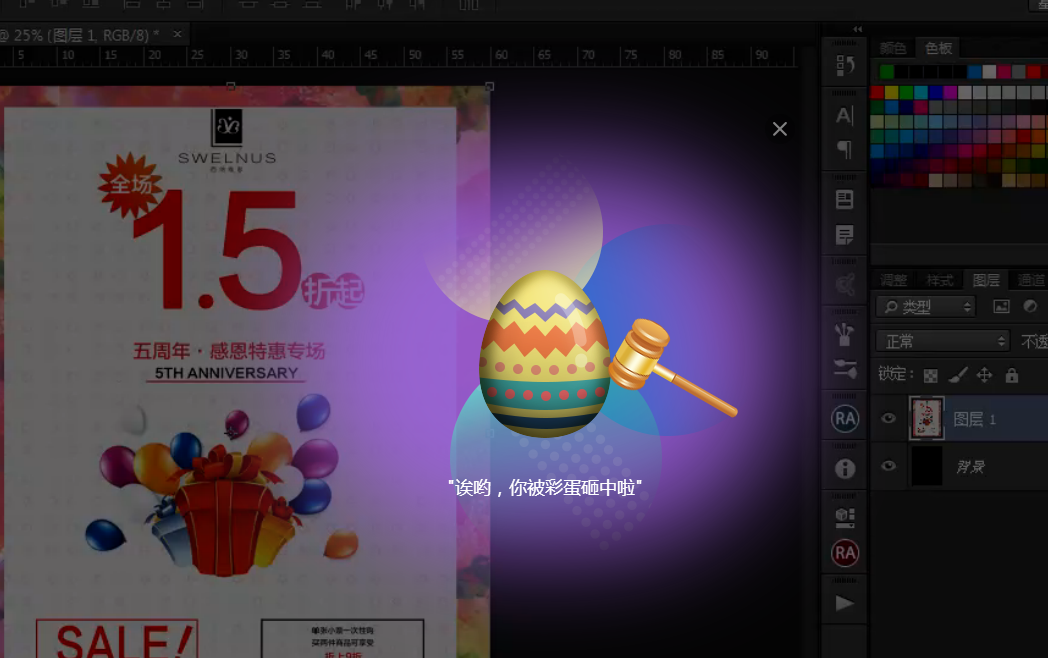Viewport: 1048px width, 658px height.
Task: Open the Info panel icon
Action: (845, 468)
